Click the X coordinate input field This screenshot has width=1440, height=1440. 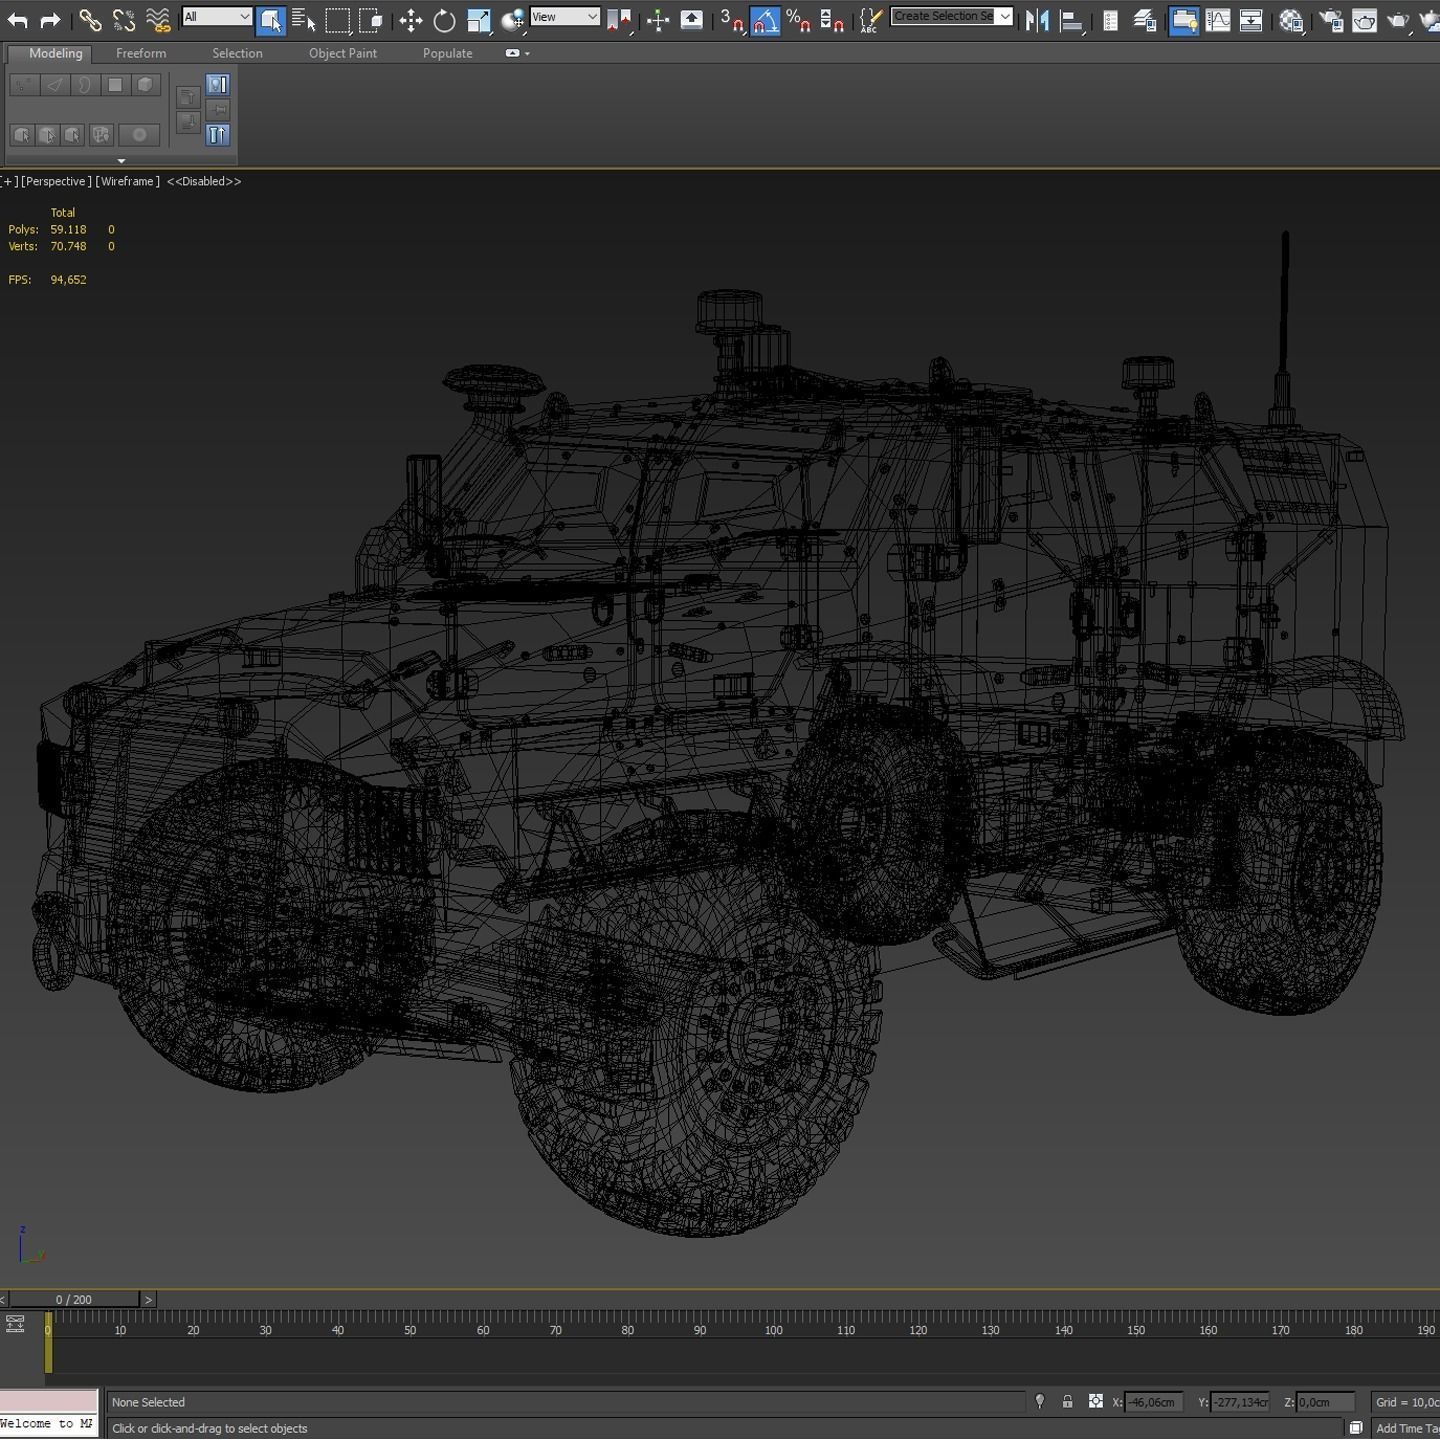(x=1154, y=1402)
